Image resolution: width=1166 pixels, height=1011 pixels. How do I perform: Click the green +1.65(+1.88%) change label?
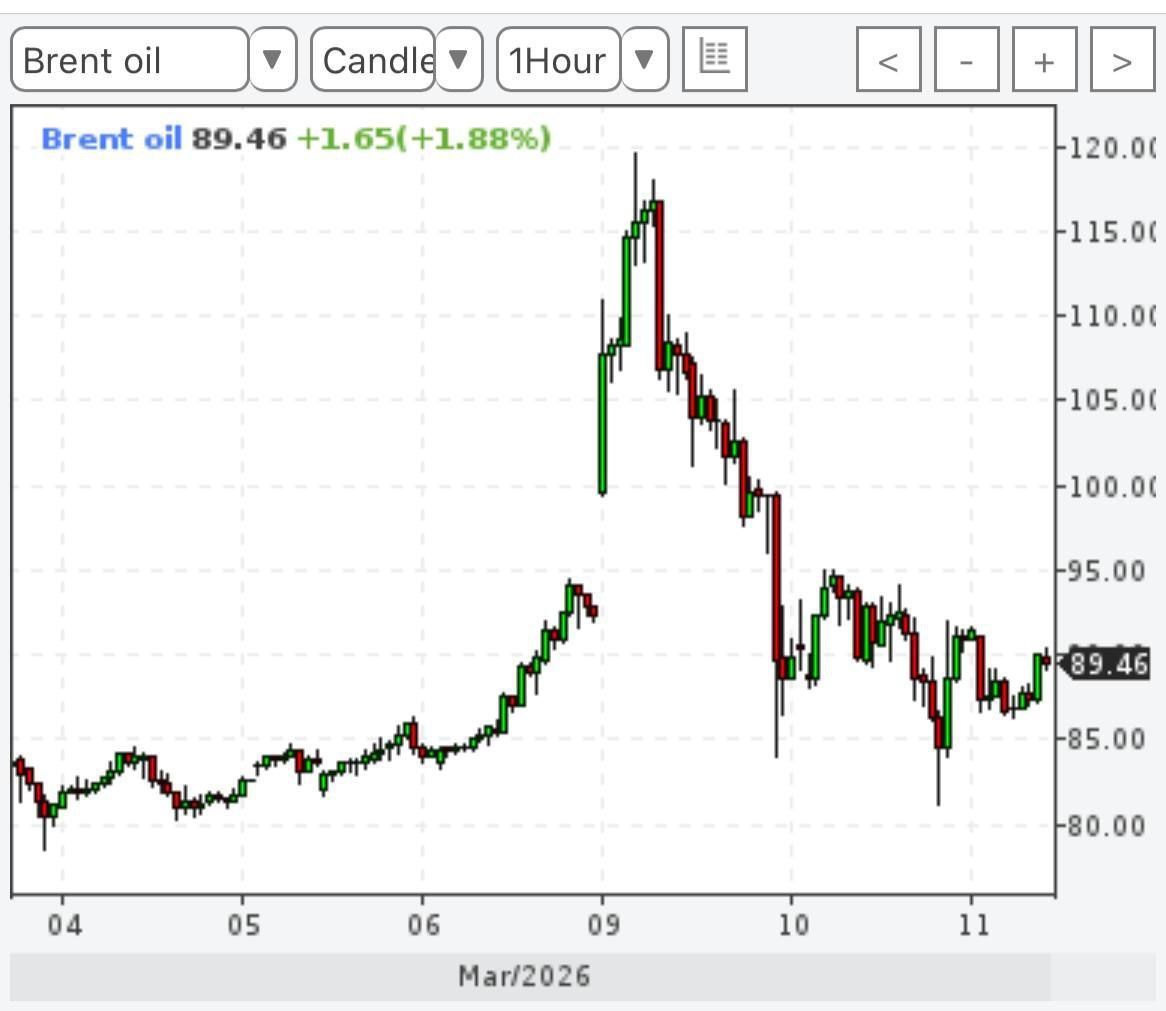[424, 139]
